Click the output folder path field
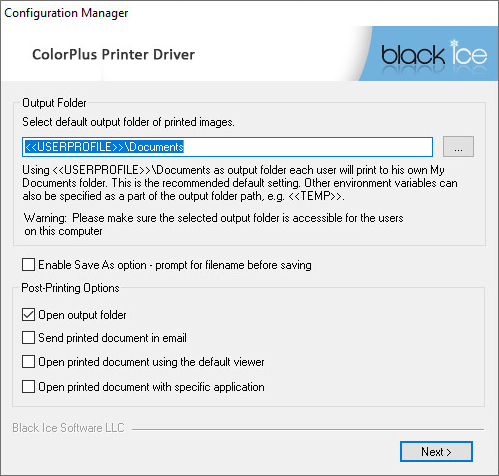The width and height of the screenshot is (499, 476). click(227, 147)
